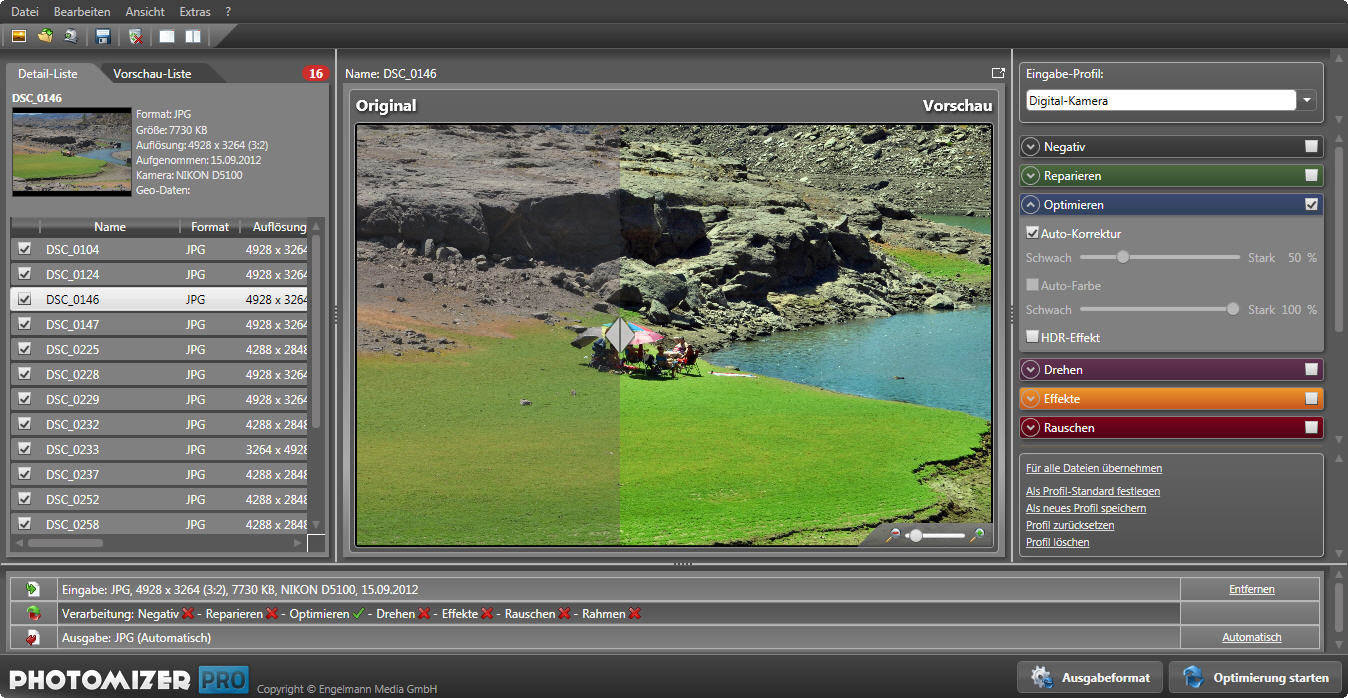Expand the Effekte section
This screenshot has height=698, width=1348.
pyautogui.click(x=1031, y=399)
